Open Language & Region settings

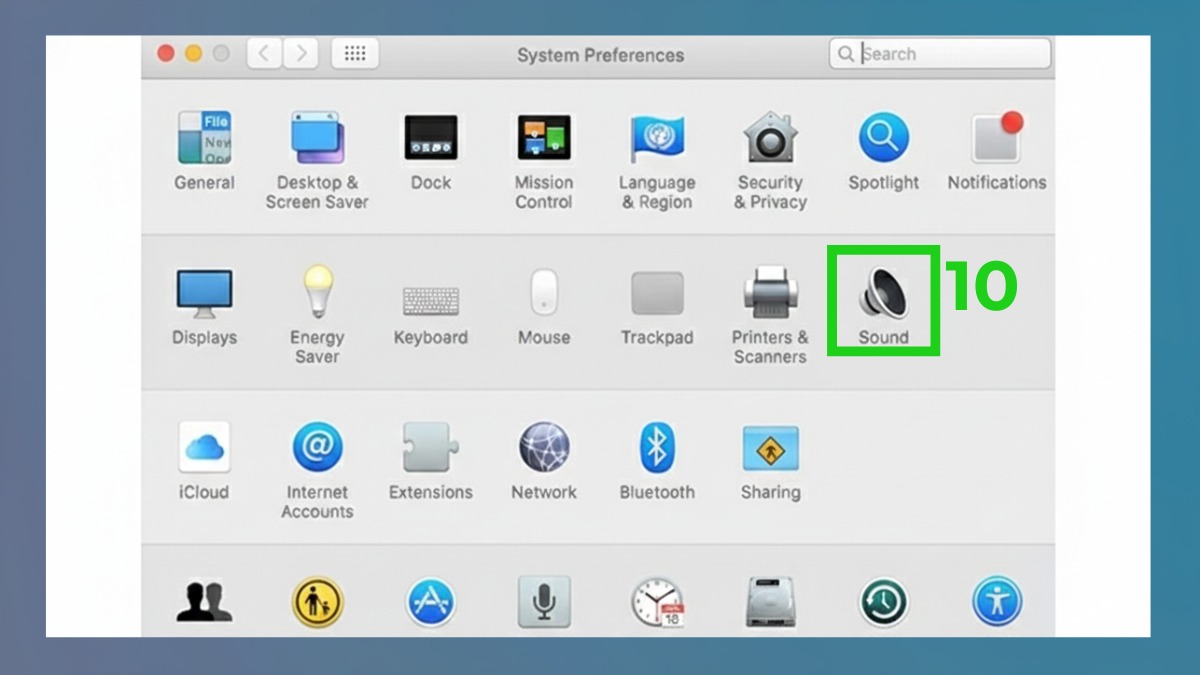(657, 142)
